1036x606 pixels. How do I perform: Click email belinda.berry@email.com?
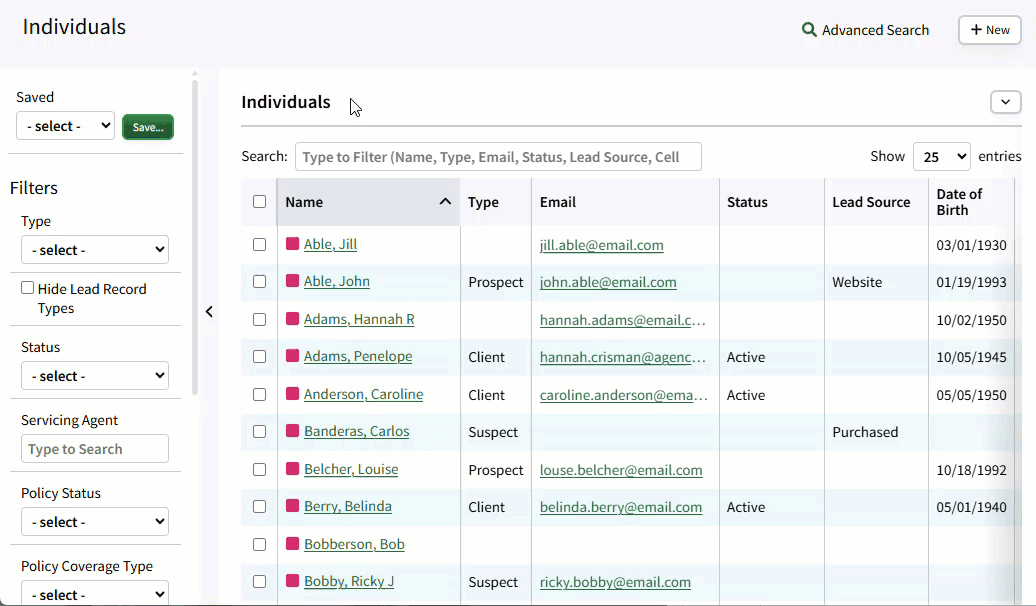click(621, 507)
